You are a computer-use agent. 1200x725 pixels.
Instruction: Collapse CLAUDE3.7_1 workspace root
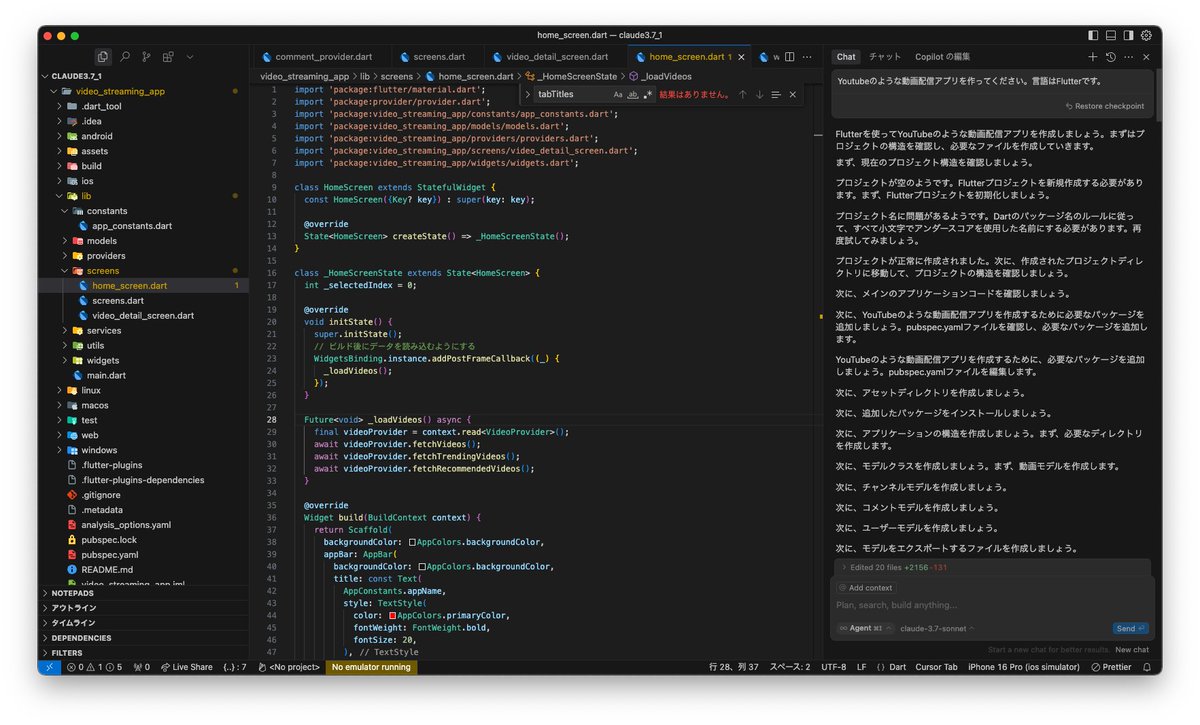pos(143,76)
